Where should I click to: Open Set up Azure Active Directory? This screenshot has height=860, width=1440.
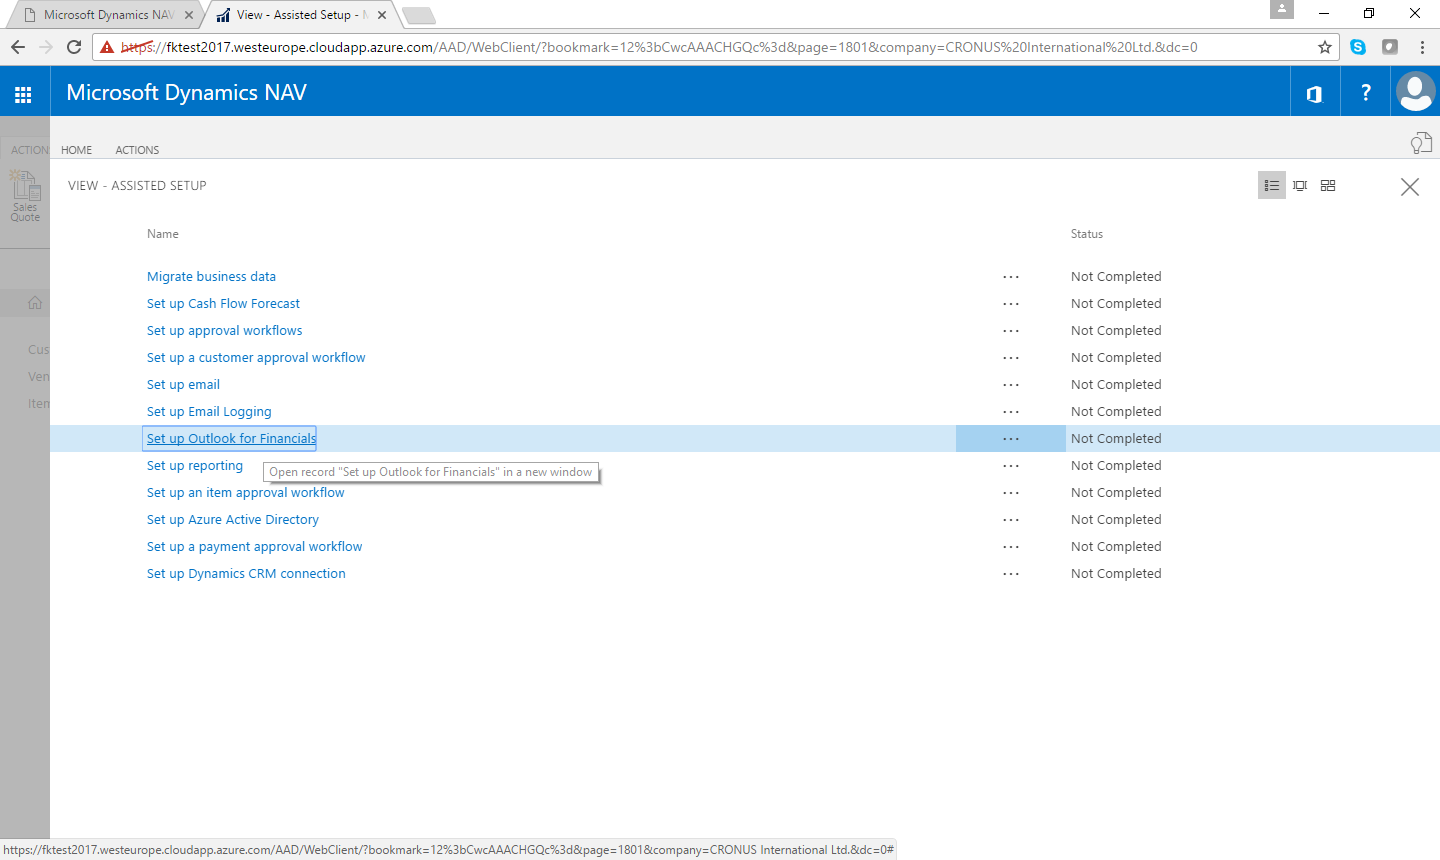(232, 520)
